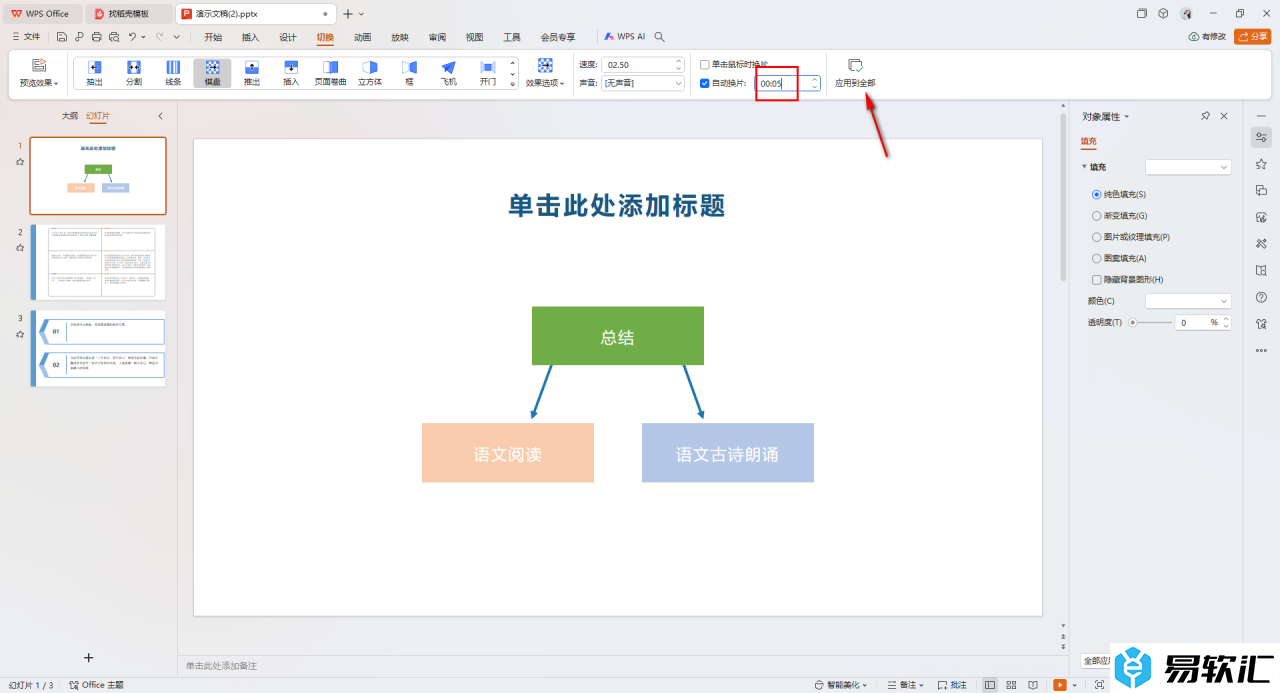Select the 飞机 transition effect
Screen dimensions: 1280x693
(x=448, y=73)
